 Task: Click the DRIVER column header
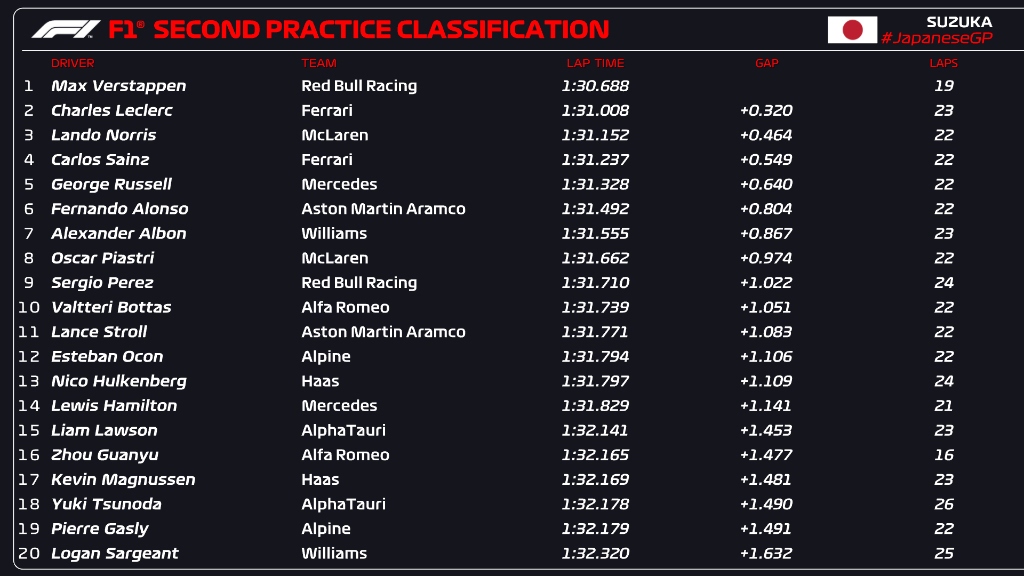(x=72, y=63)
